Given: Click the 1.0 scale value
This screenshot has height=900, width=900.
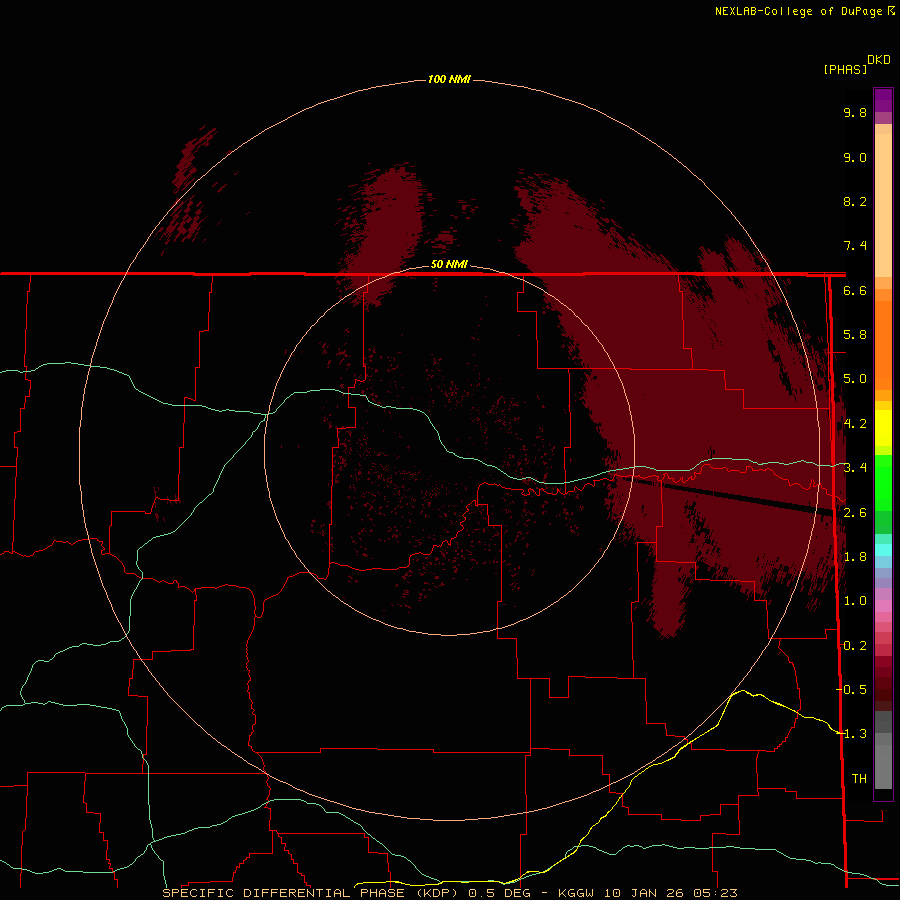Looking at the screenshot, I should click(855, 601).
